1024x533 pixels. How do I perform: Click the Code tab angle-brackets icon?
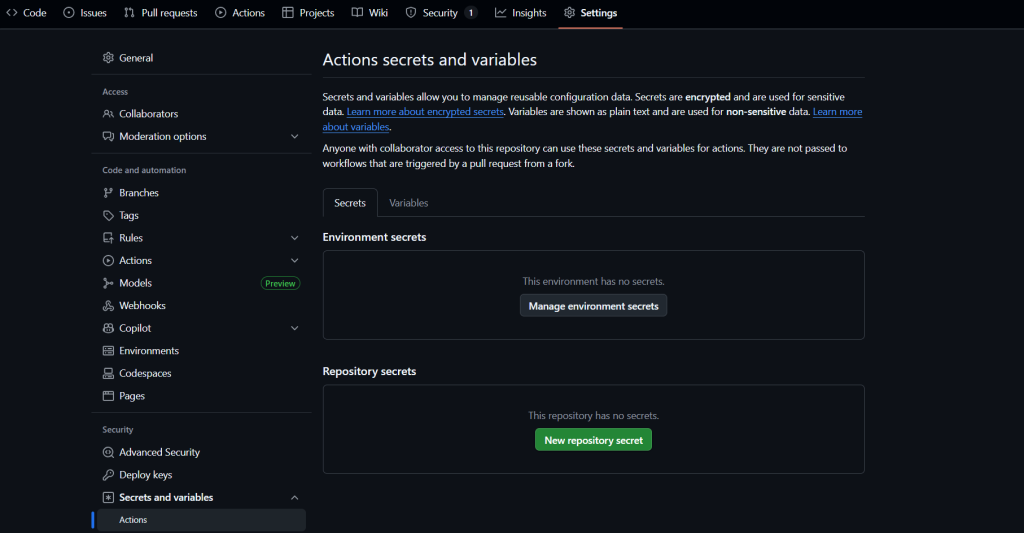click(12, 12)
